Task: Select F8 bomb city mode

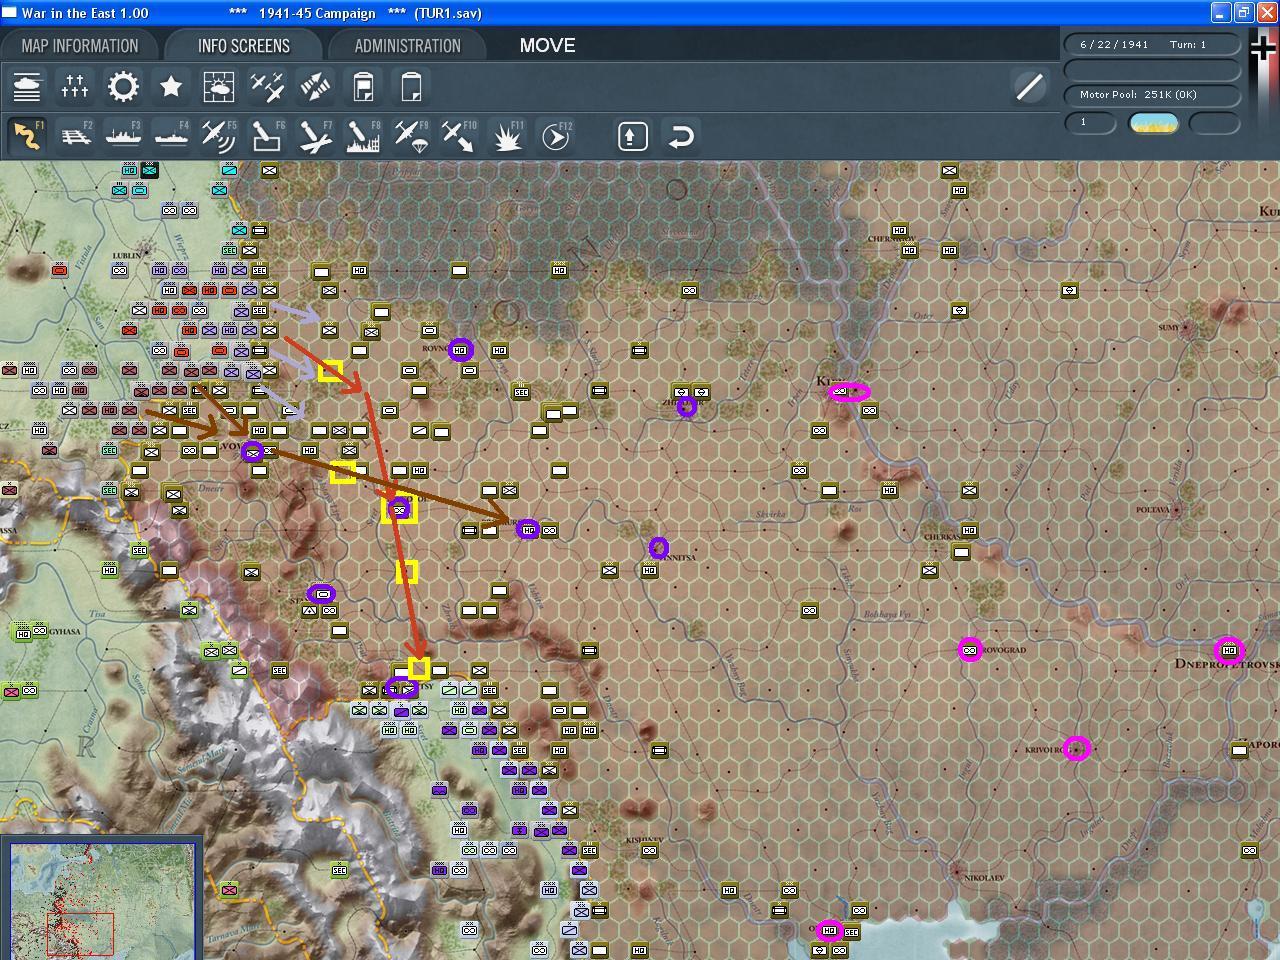Action: (363, 136)
